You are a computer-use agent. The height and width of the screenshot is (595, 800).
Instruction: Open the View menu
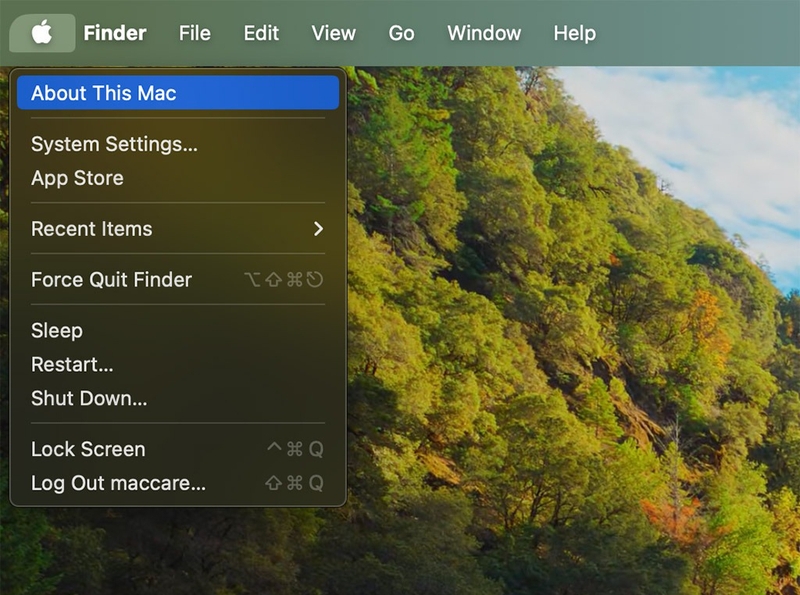(x=334, y=33)
